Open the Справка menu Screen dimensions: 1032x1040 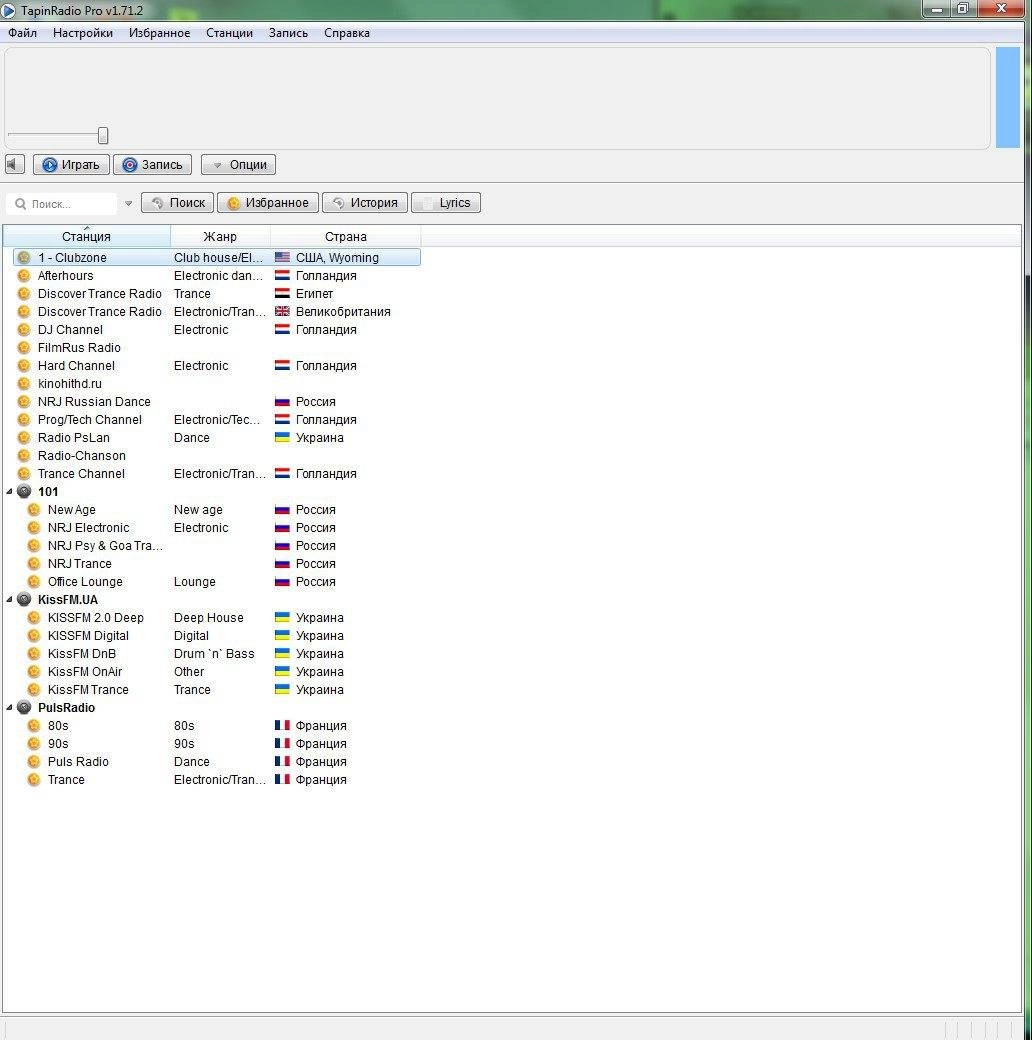click(x=347, y=32)
